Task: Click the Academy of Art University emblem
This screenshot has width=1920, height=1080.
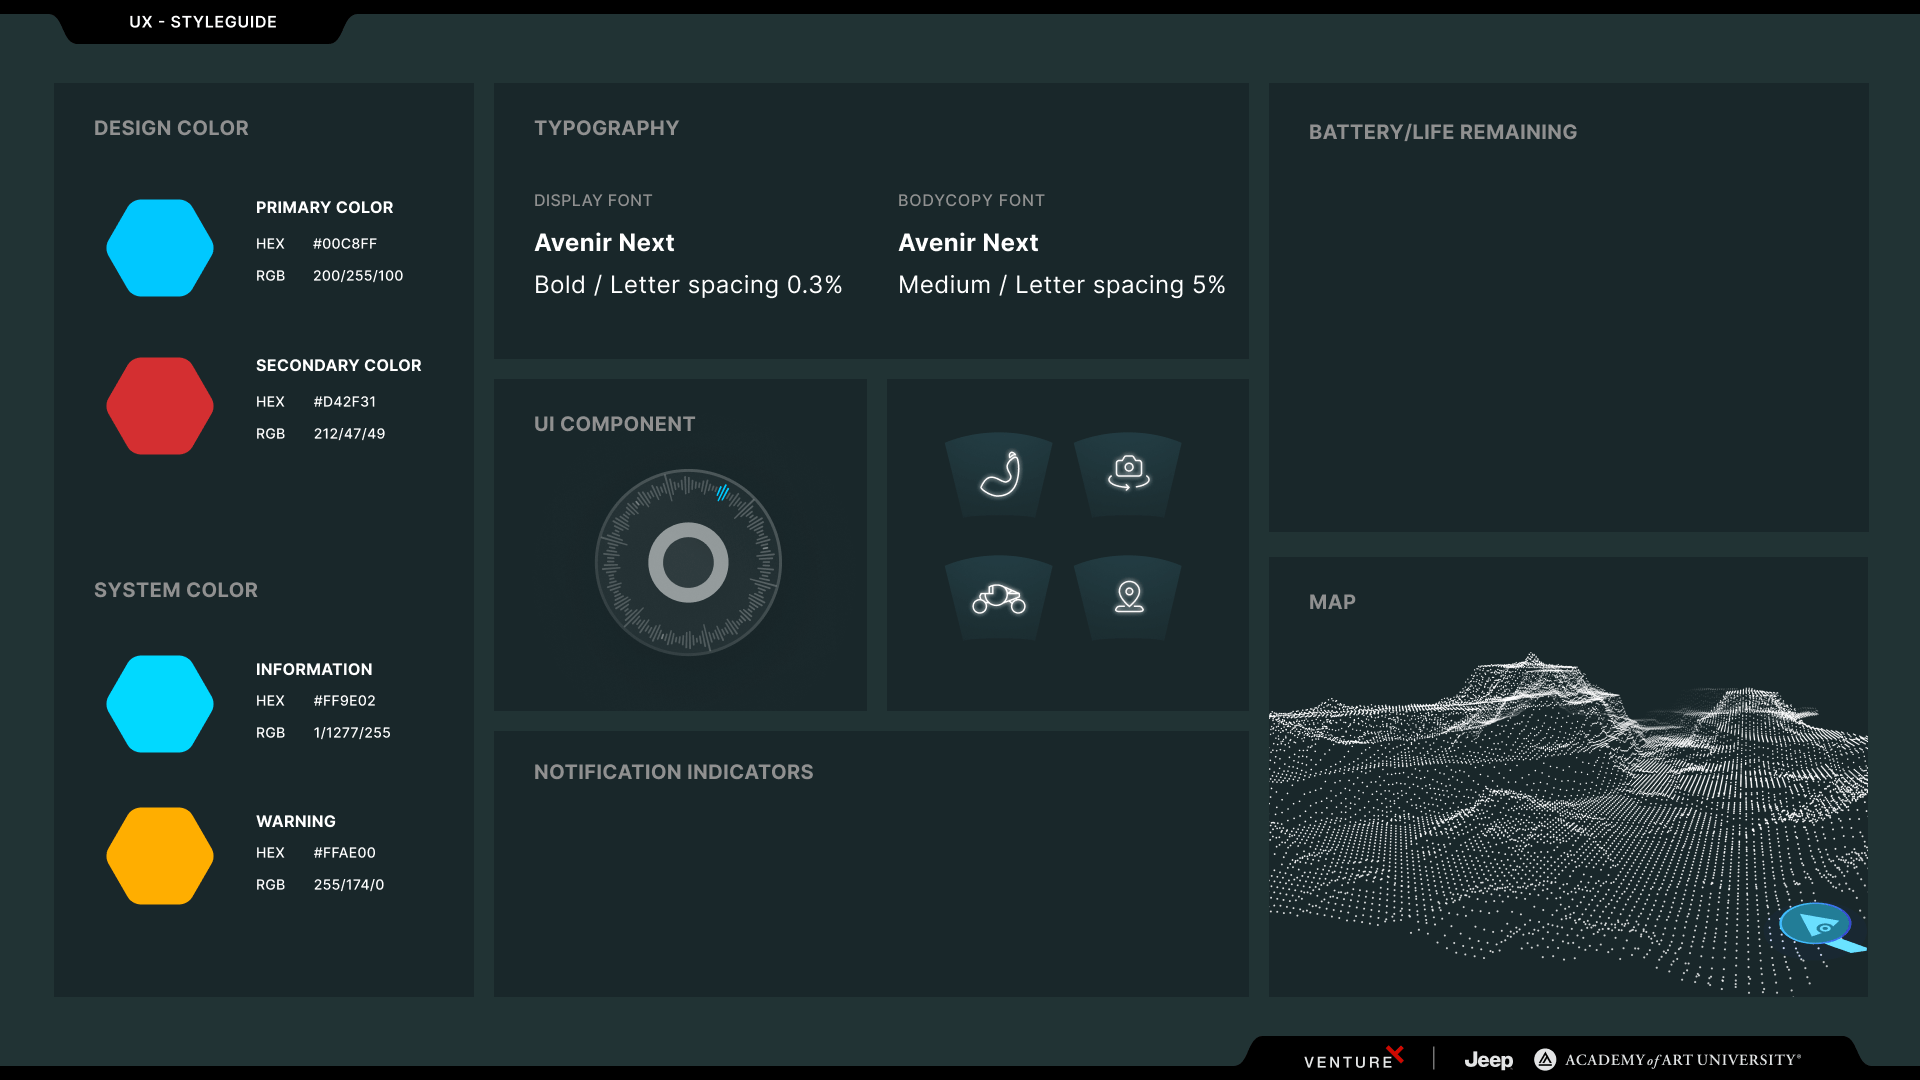Action: (x=1545, y=1059)
